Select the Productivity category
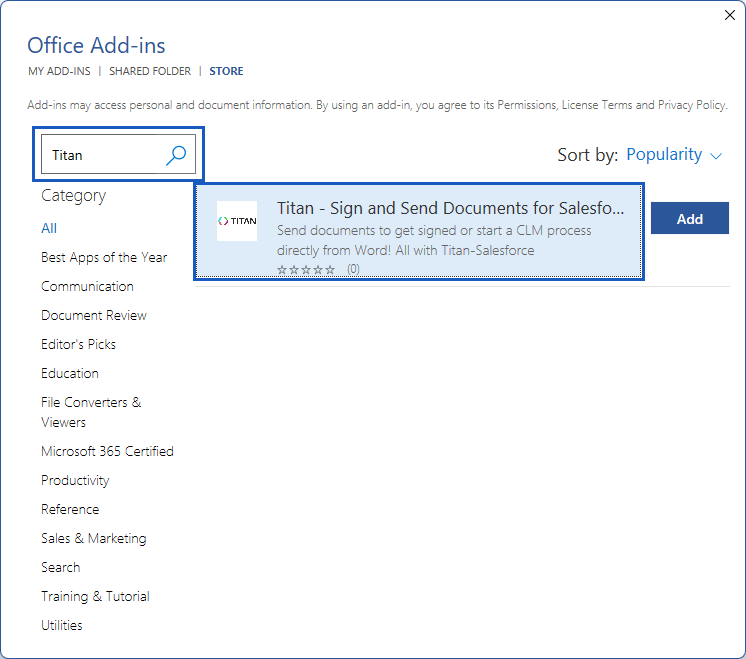746x659 pixels. (75, 481)
